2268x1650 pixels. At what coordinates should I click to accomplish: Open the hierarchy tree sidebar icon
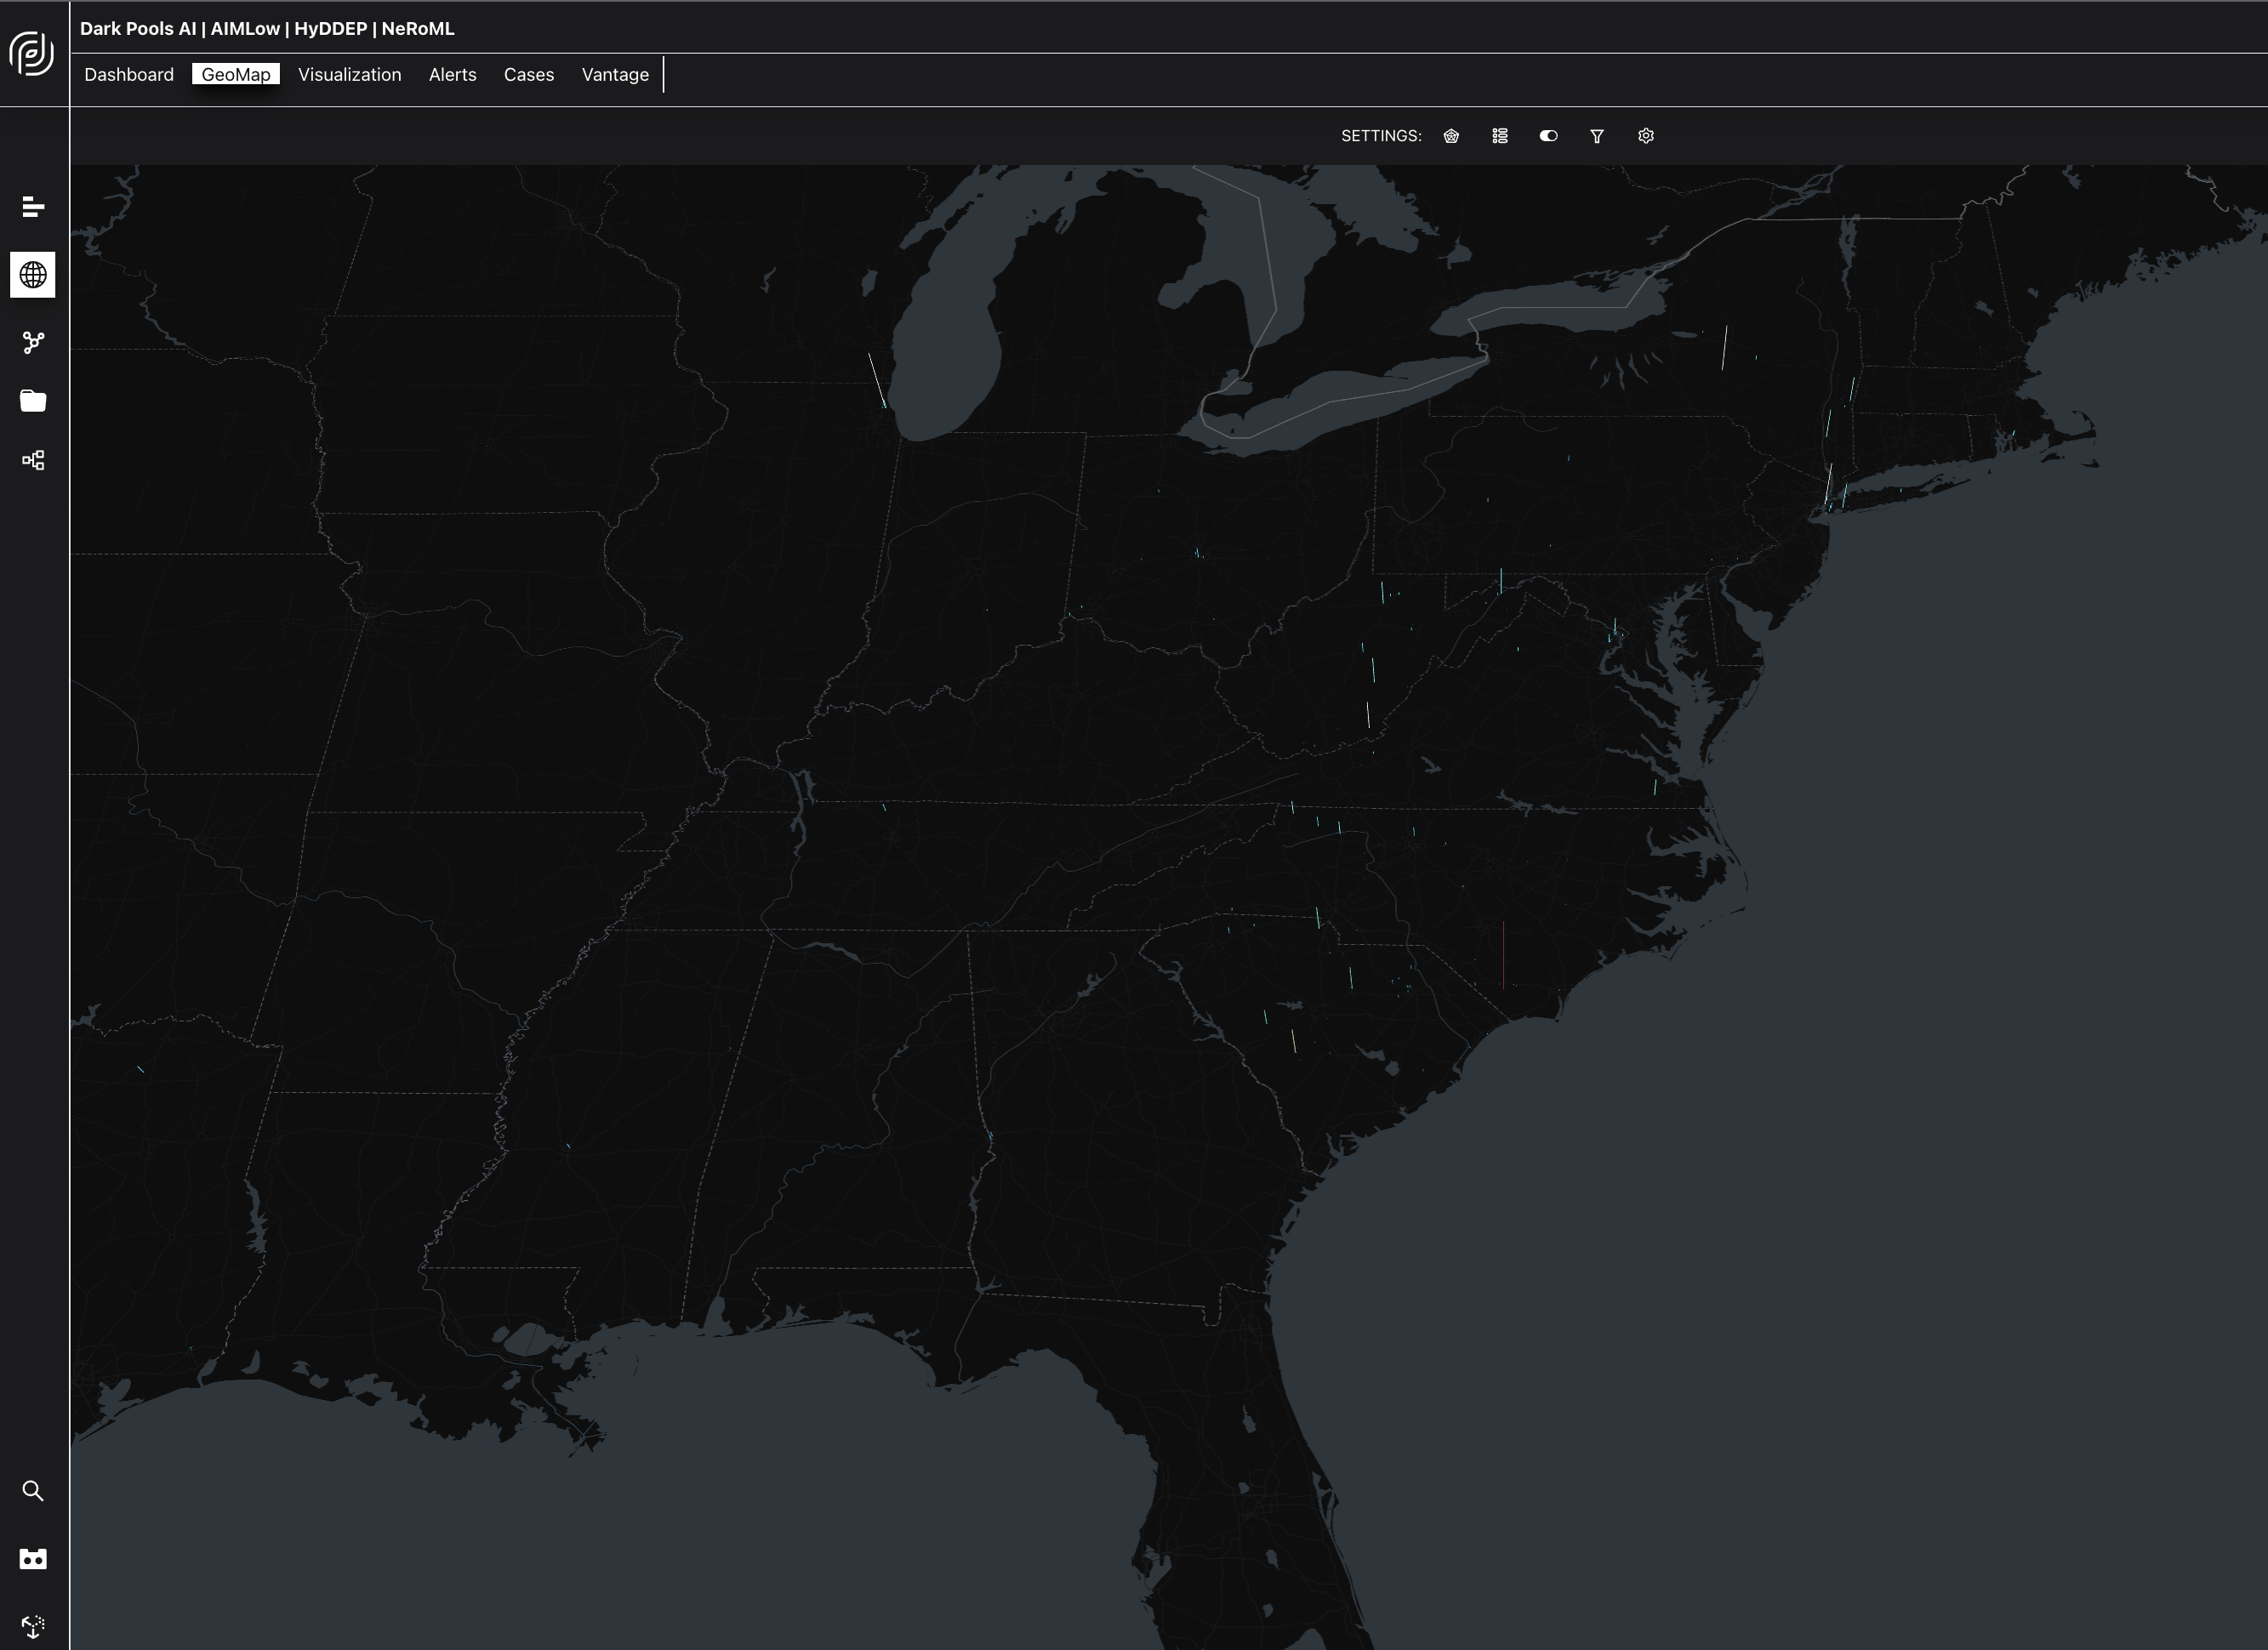33,460
